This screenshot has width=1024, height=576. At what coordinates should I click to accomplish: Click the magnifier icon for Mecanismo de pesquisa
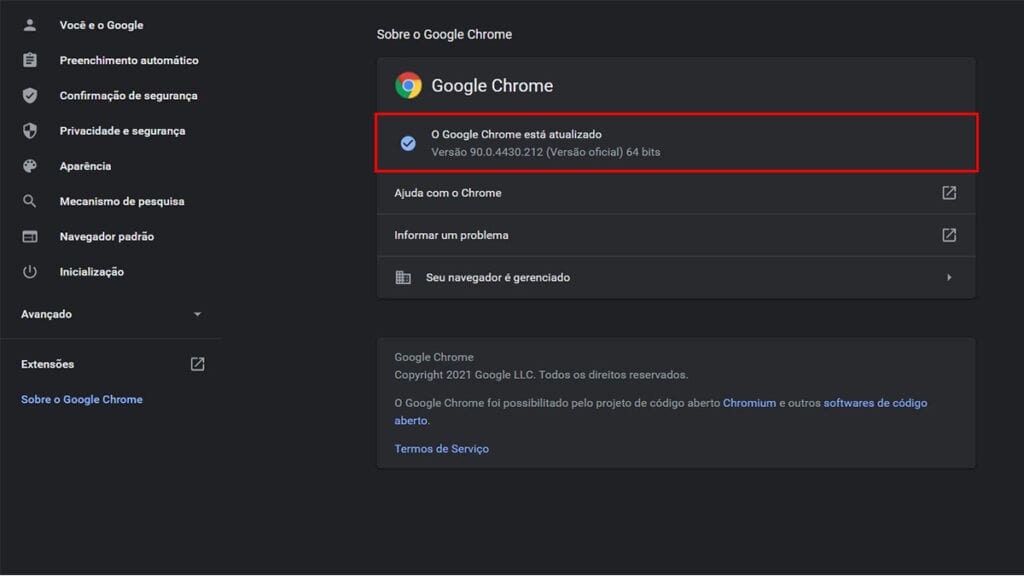[29, 201]
